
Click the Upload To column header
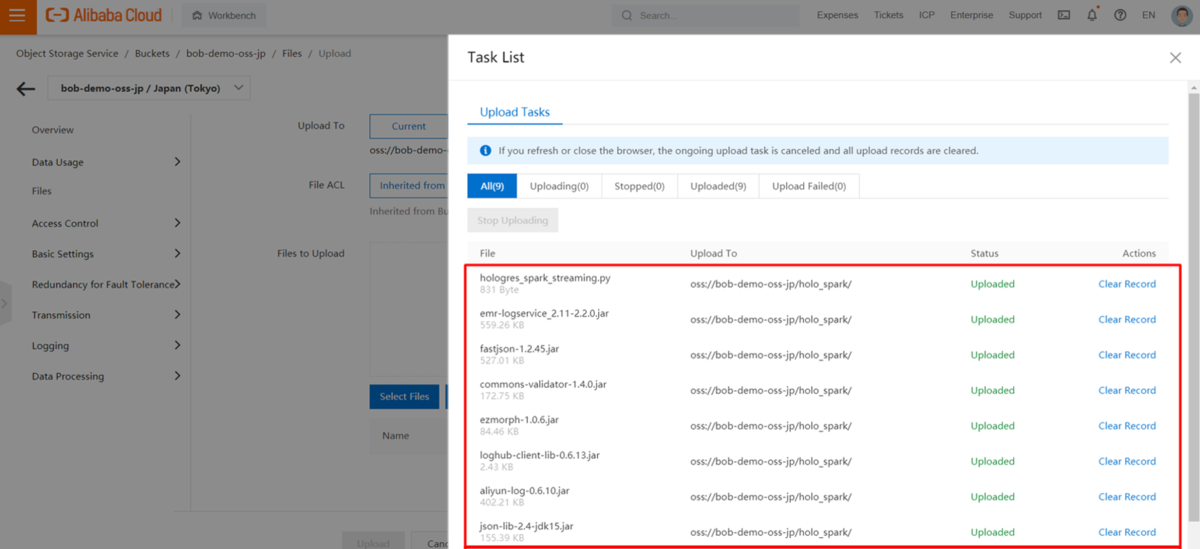[713, 254]
